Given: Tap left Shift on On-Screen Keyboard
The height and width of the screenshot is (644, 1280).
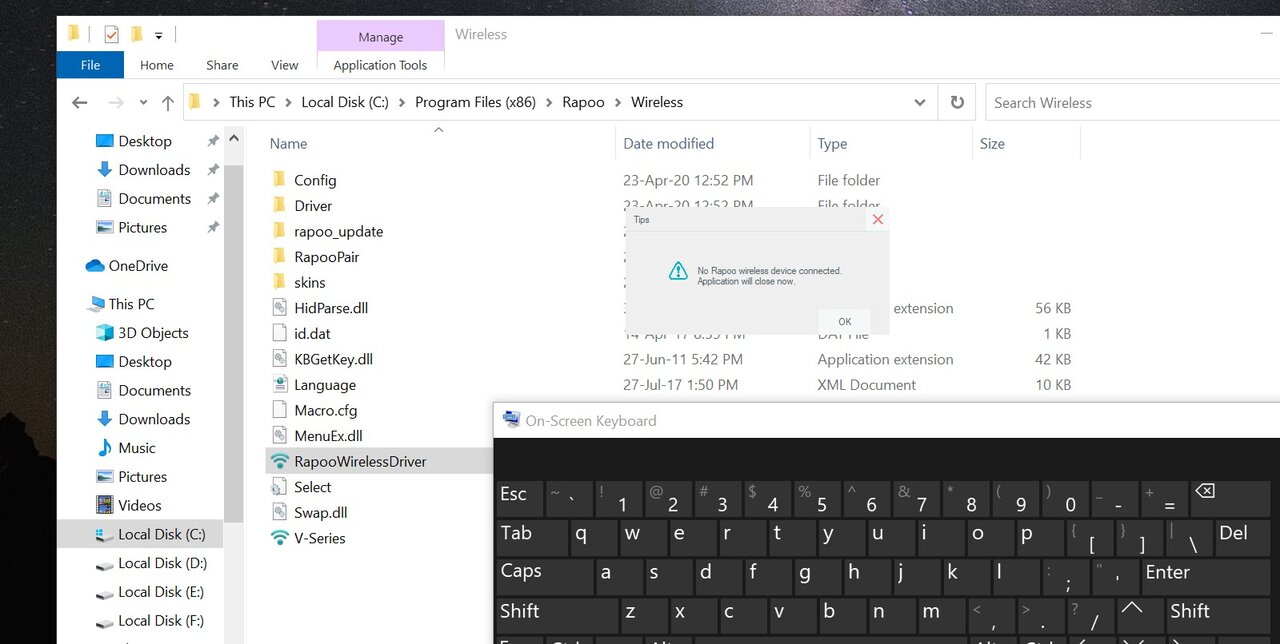Looking at the screenshot, I should [x=556, y=615].
